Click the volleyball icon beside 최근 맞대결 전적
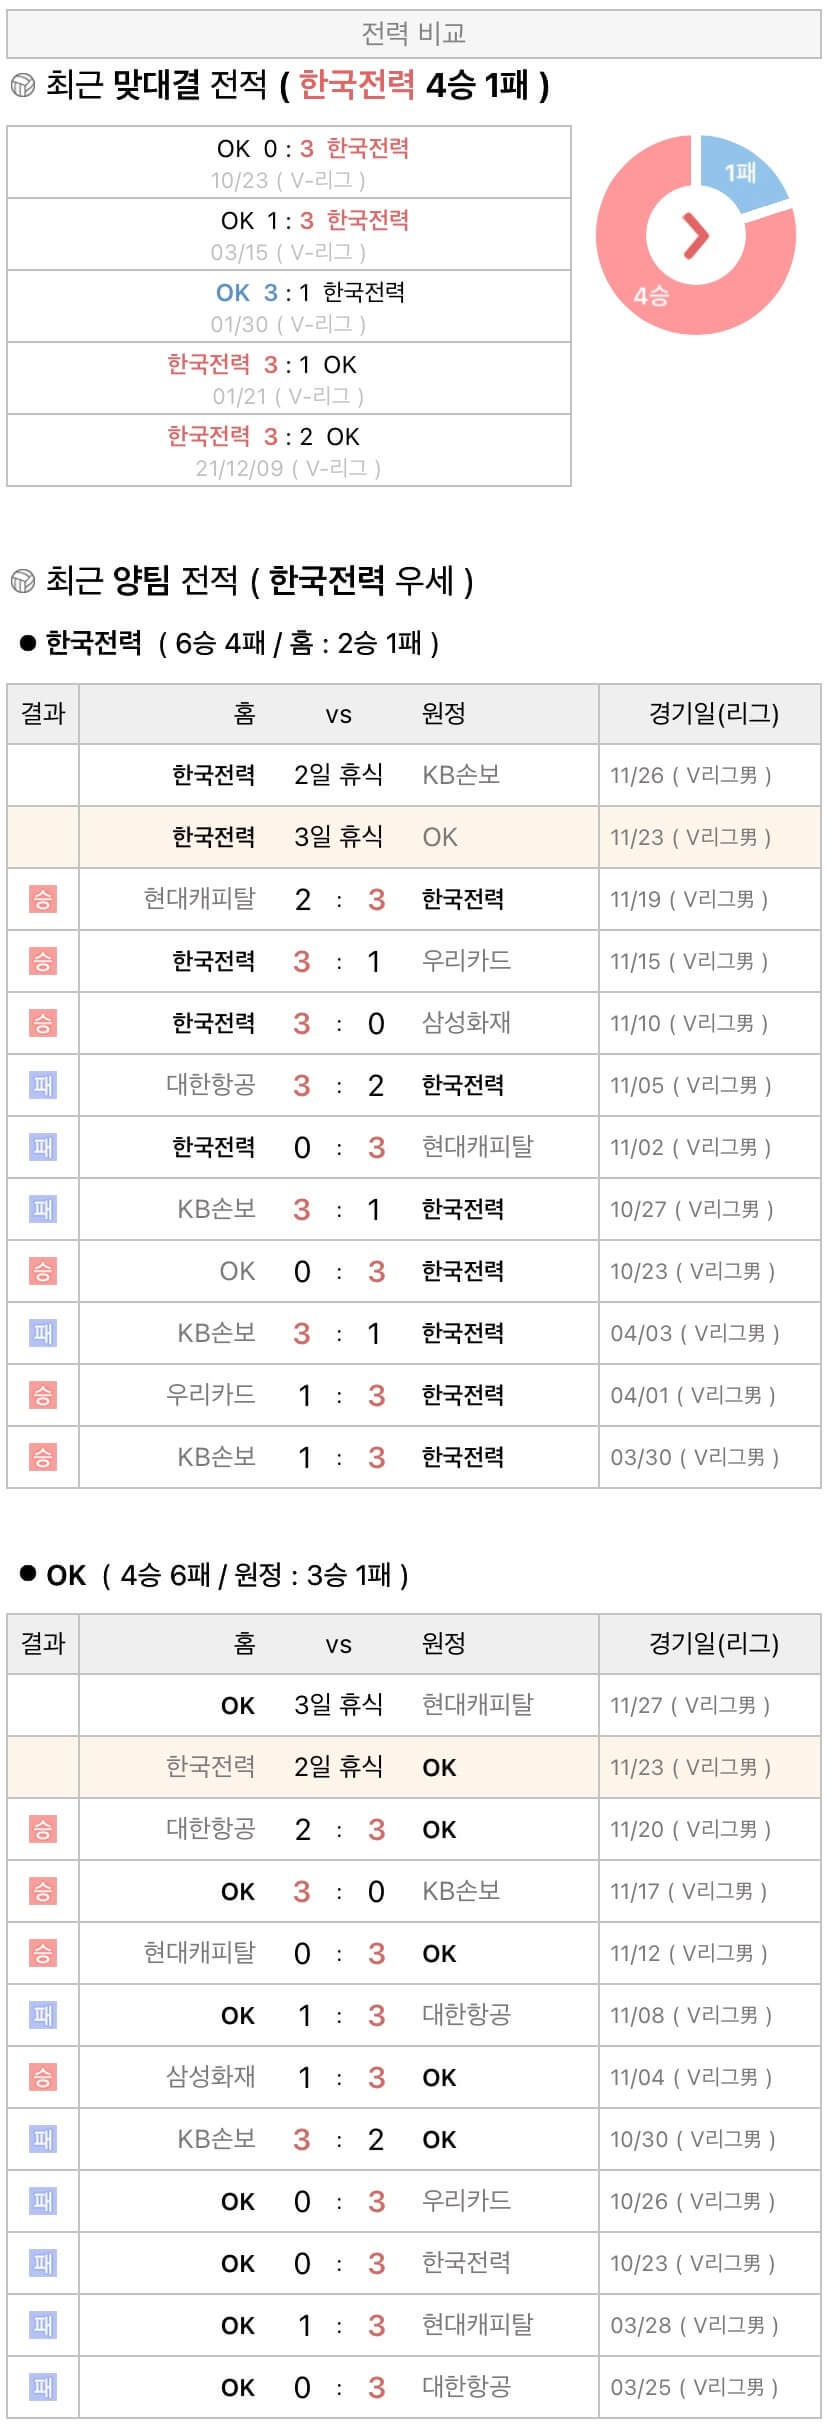This screenshot has width=828, height=2430. [22, 86]
